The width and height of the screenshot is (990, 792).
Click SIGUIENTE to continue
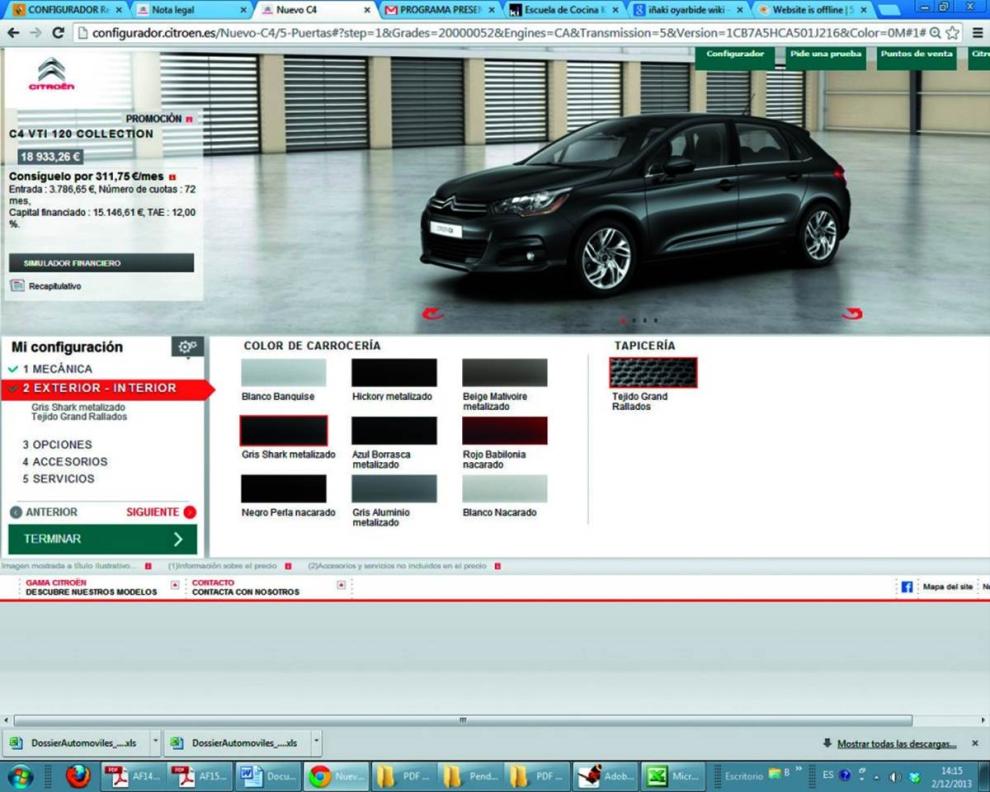[152, 512]
